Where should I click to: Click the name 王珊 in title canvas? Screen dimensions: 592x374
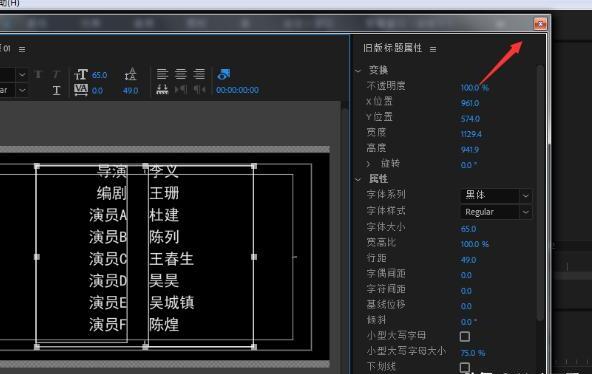[164, 193]
